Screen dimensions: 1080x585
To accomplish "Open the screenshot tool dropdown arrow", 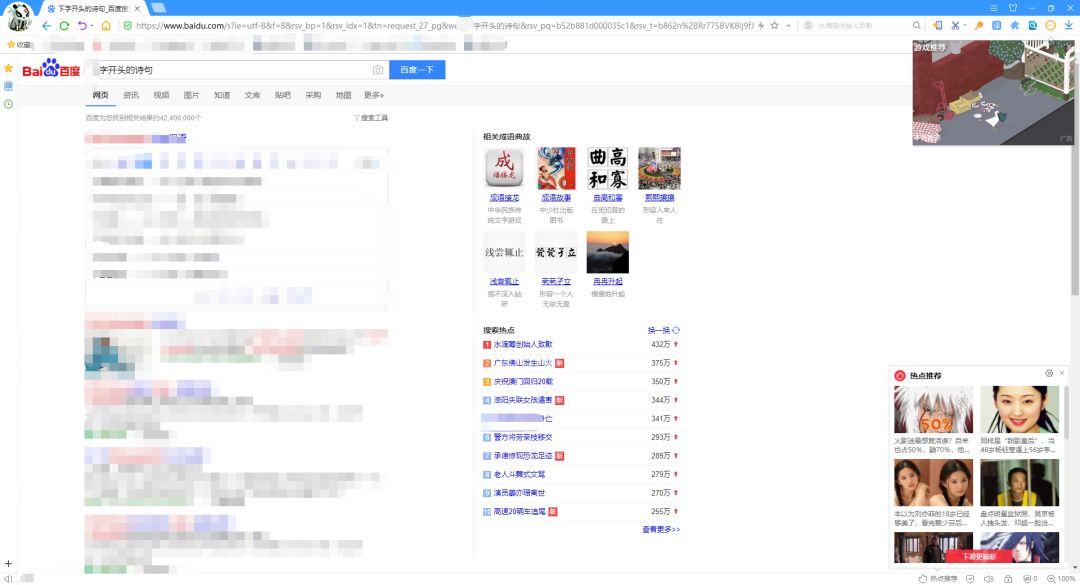I will point(965,26).
